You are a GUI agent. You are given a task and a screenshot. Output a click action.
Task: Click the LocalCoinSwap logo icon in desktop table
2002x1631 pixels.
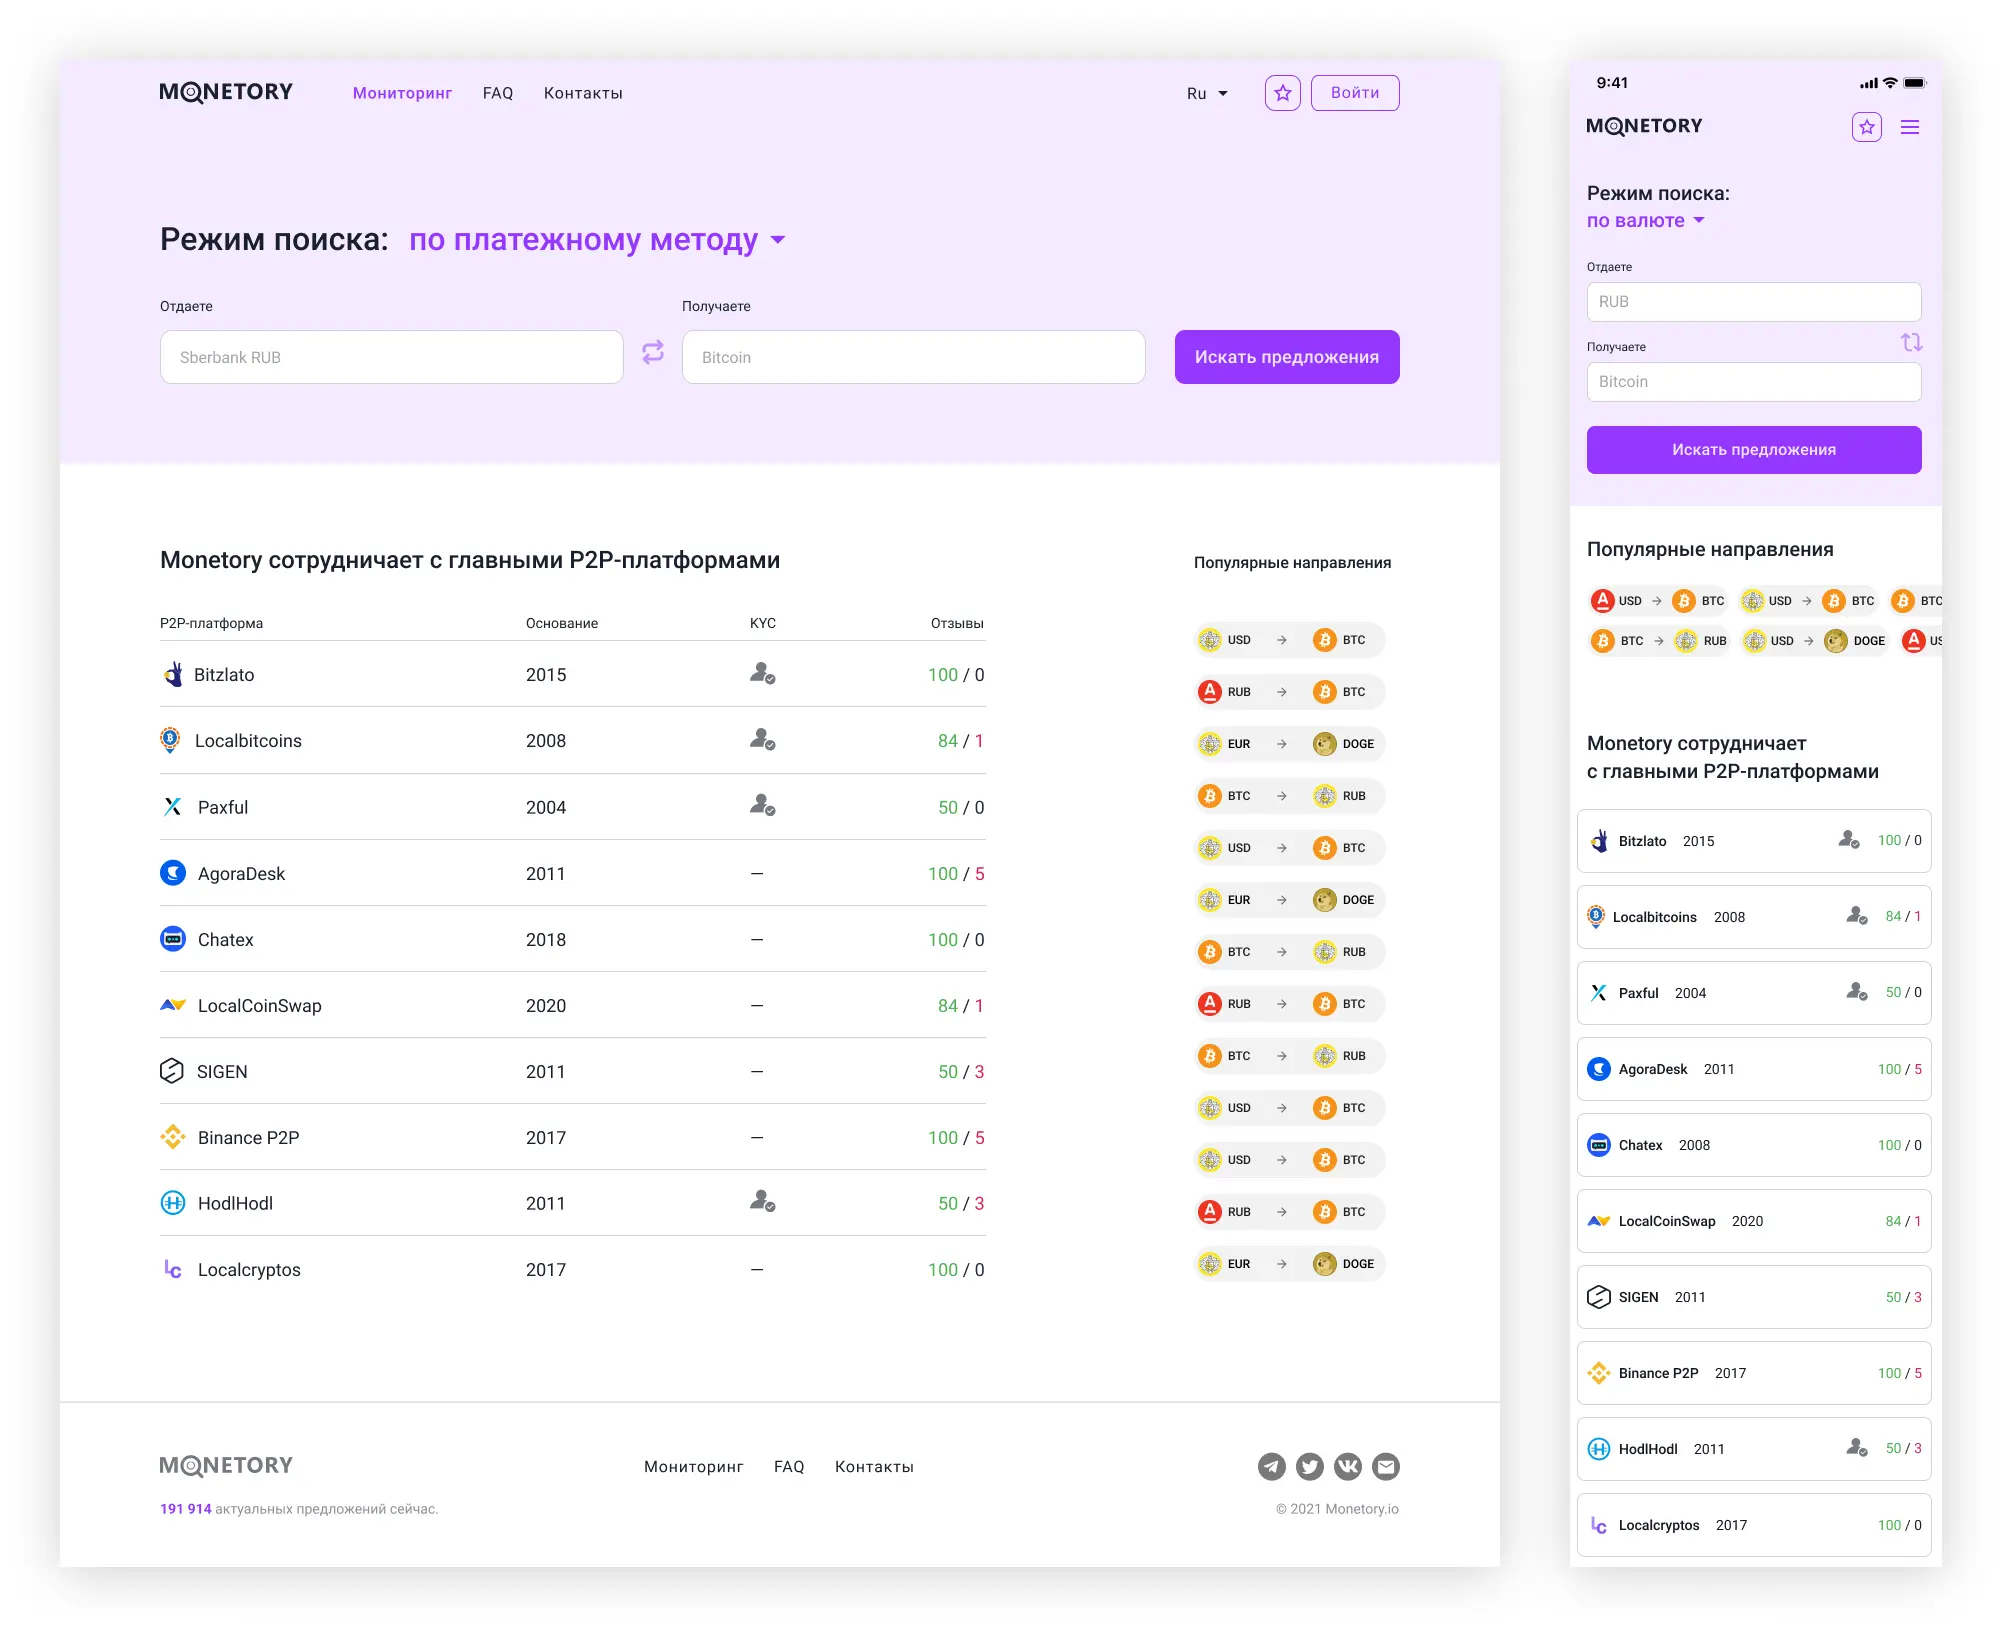tap(173, 1005)
